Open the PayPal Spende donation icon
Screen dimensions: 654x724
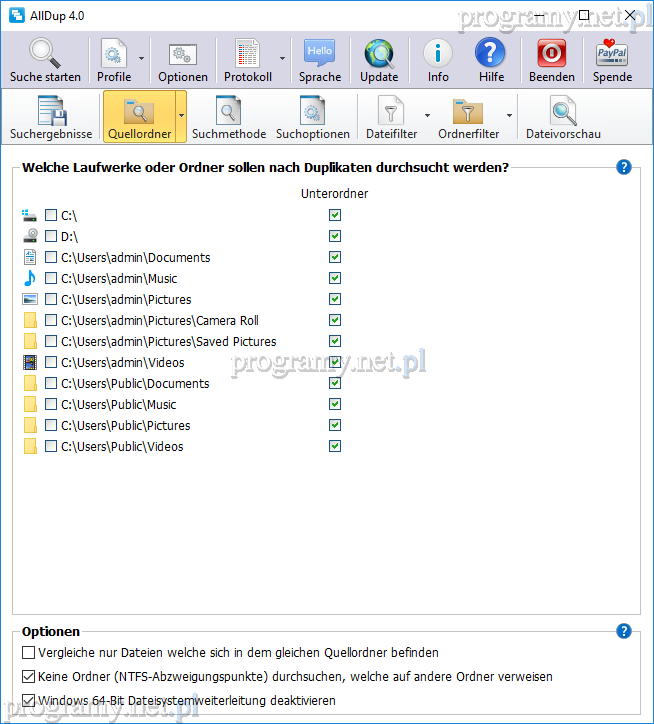click(x=612, y=60)
